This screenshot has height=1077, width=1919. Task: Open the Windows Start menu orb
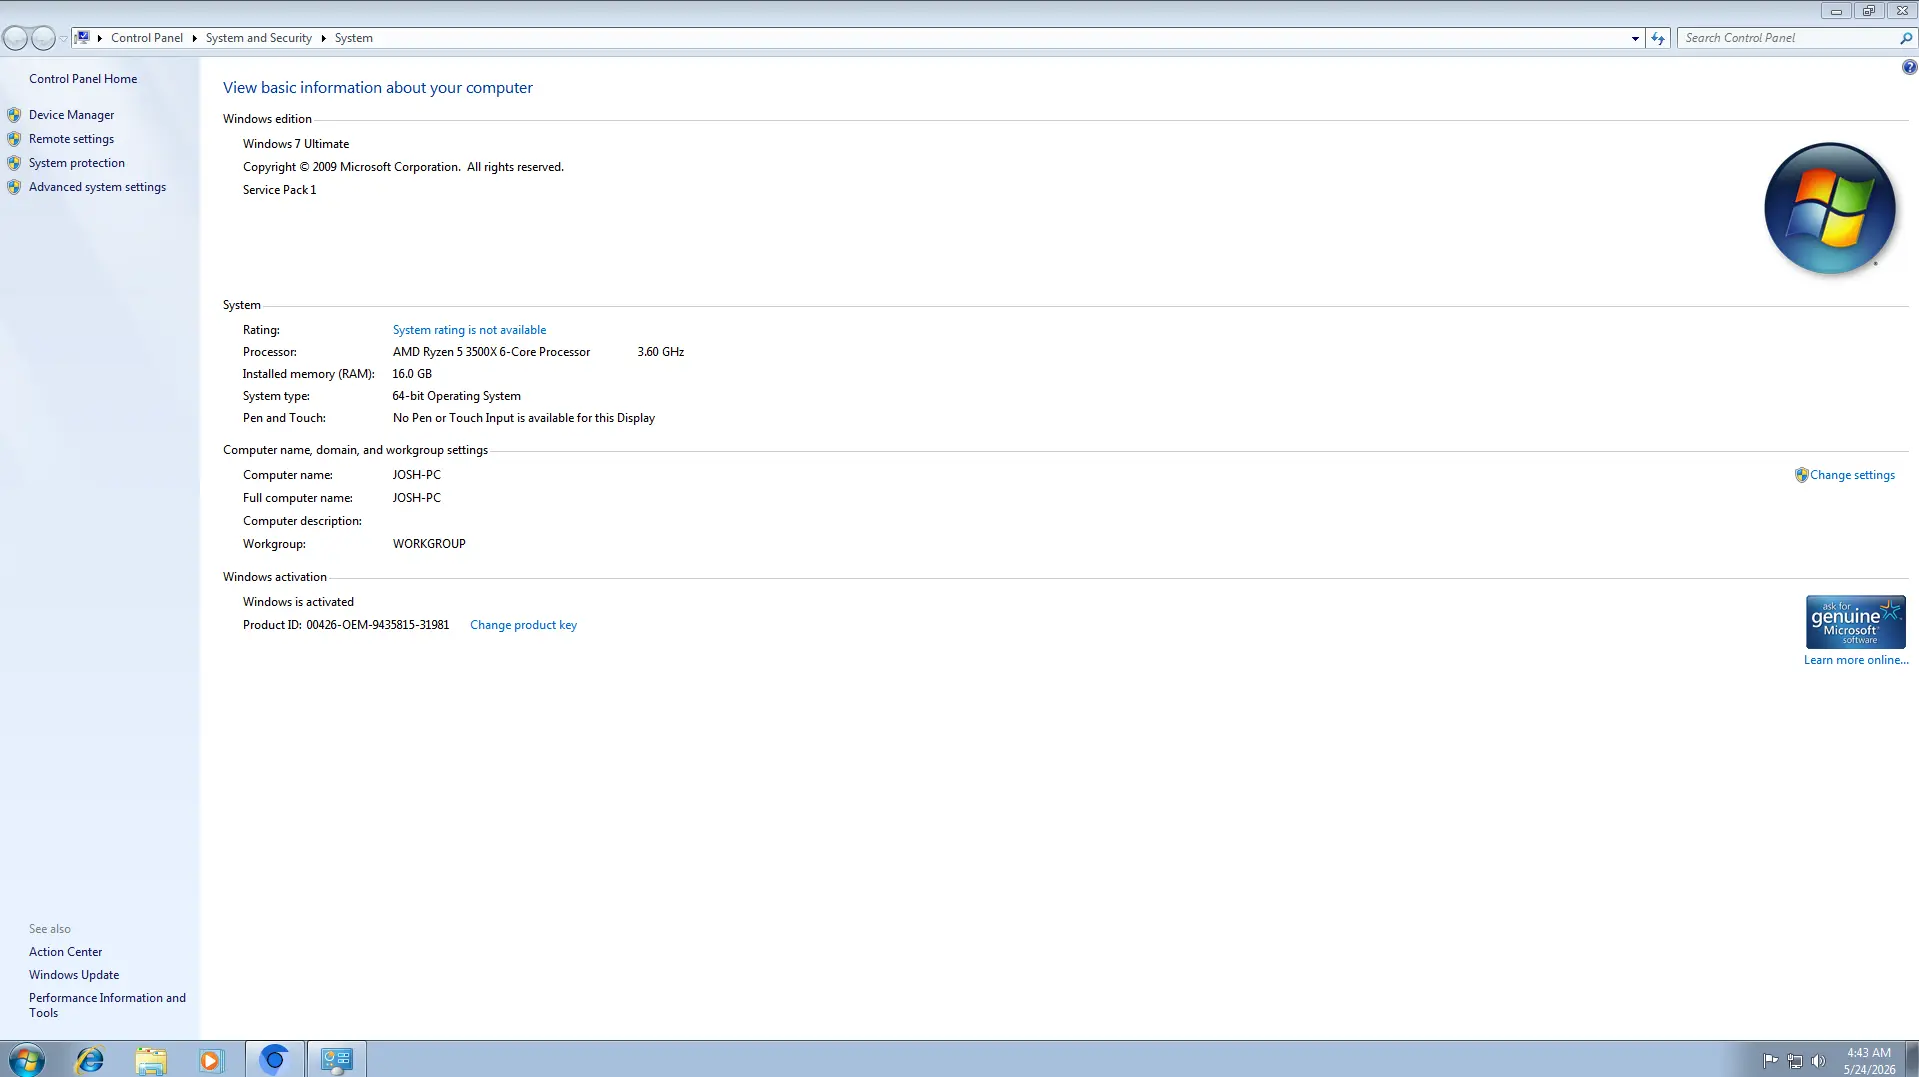[27, 1059]
